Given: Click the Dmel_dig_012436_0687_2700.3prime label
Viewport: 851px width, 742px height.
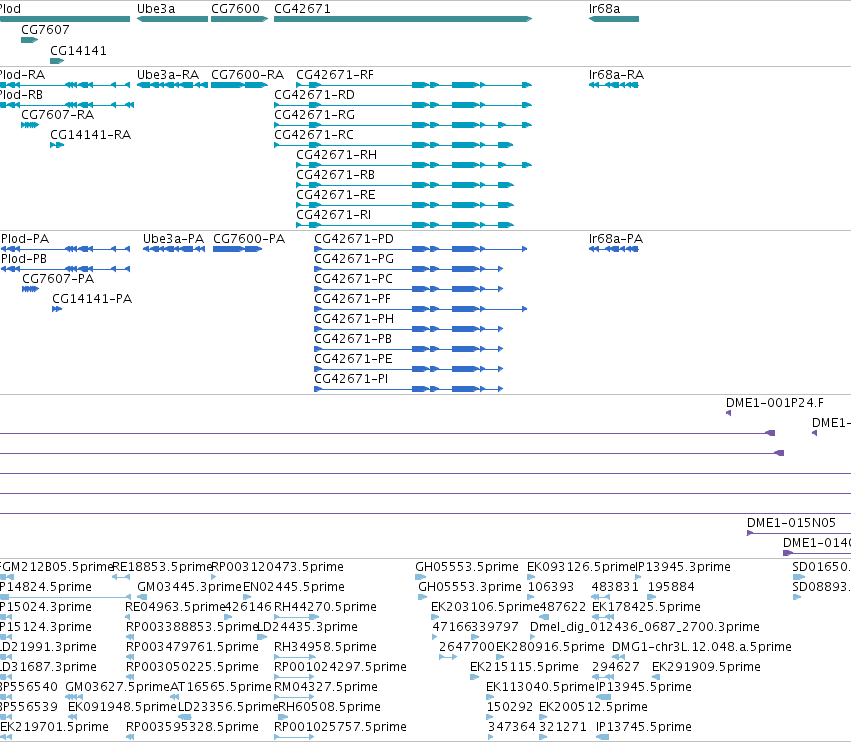Looking at the screenshot, I should (645, 627).
